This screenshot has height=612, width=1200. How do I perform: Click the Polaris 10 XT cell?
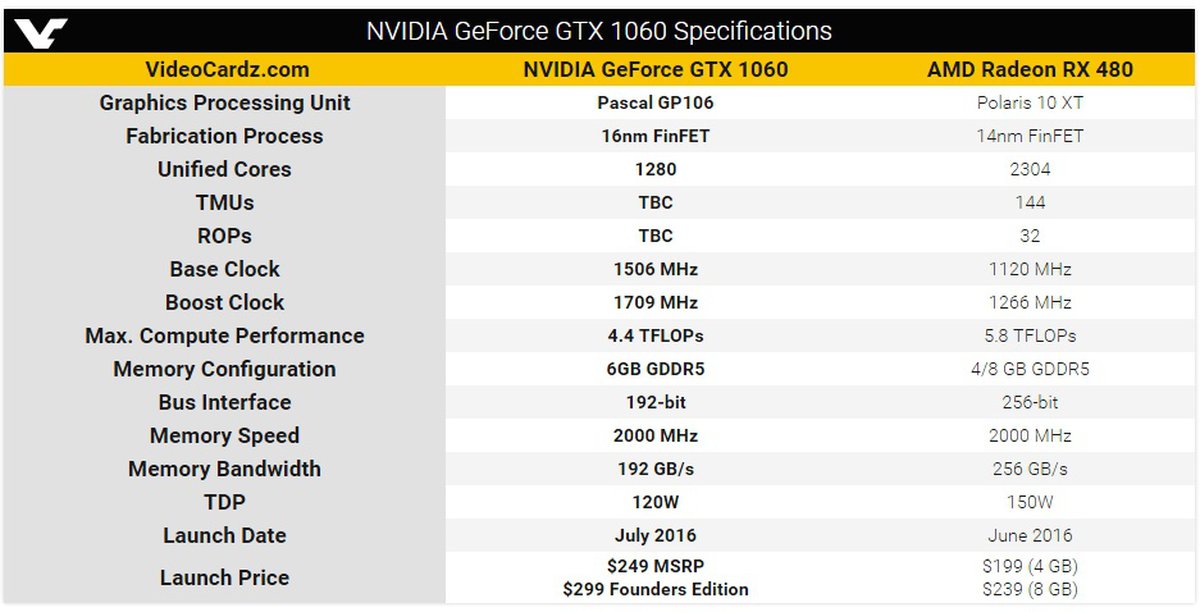[x=1030, y=103]
